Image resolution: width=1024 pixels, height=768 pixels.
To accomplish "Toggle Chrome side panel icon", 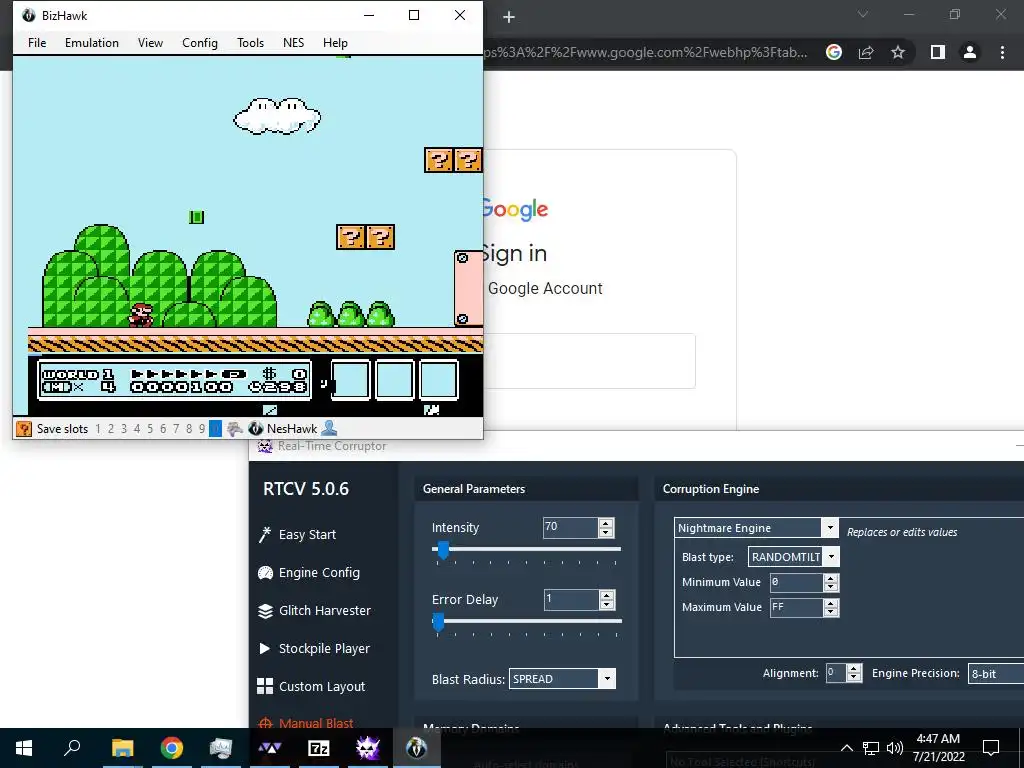I will click(x=938, y=52).
